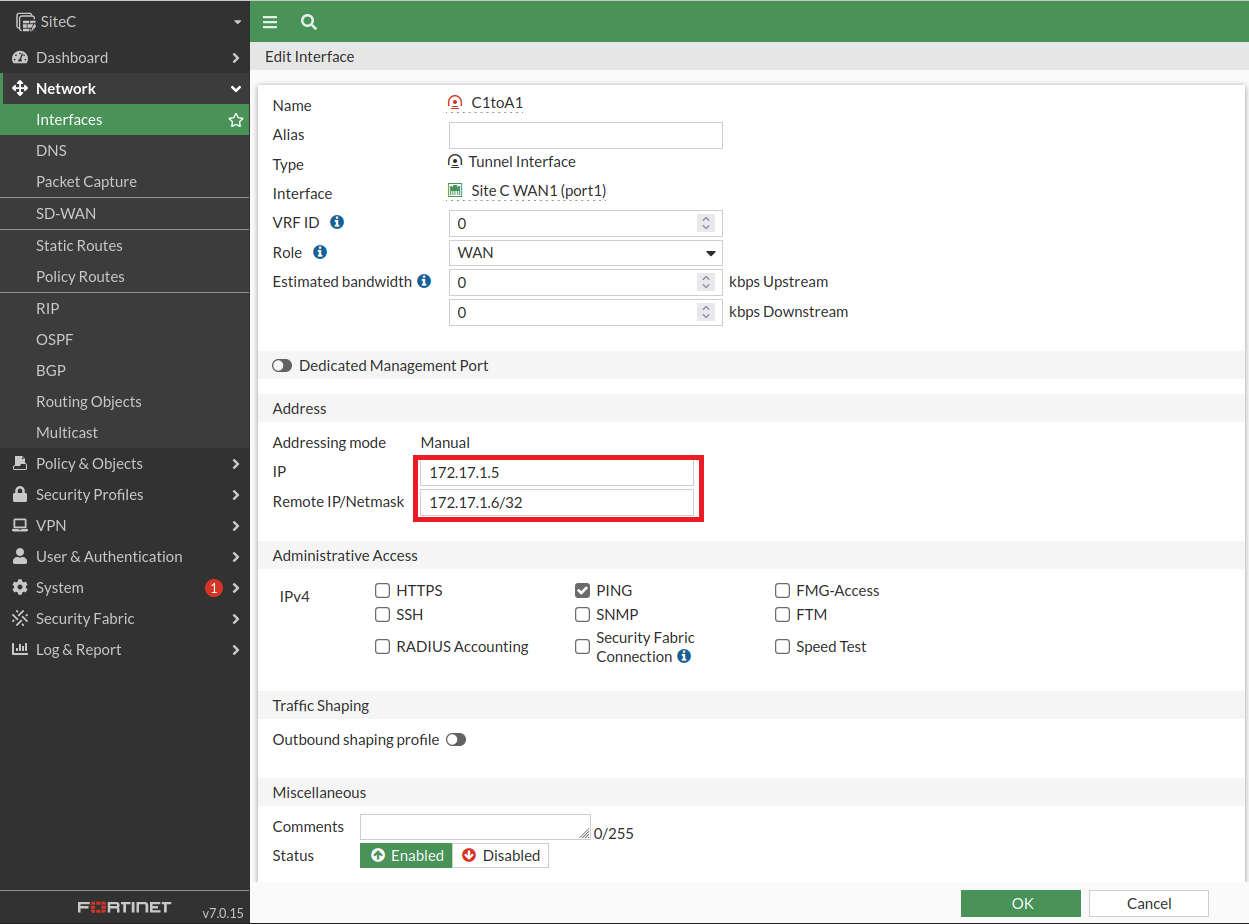Image resolution: width=1249 pixels, height=924 pixels.
Task: Check the Speed Test checkbox
Action: 782,647
